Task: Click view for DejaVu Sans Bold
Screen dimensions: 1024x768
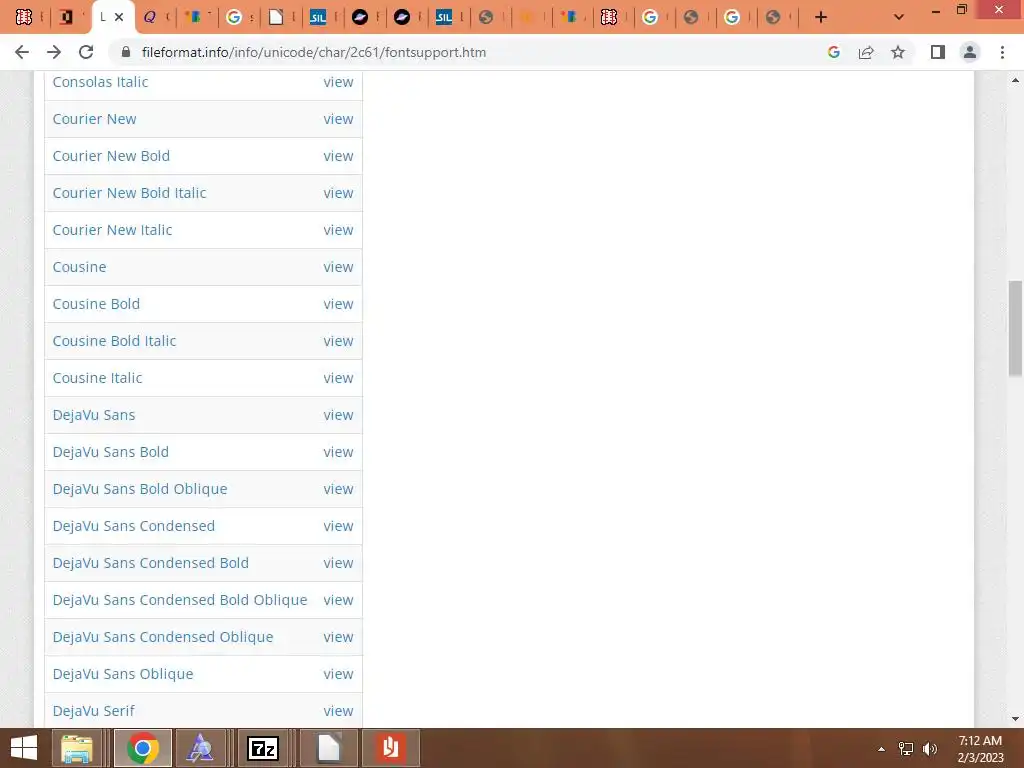Action: pyautogui.click(x=338, y=452)
